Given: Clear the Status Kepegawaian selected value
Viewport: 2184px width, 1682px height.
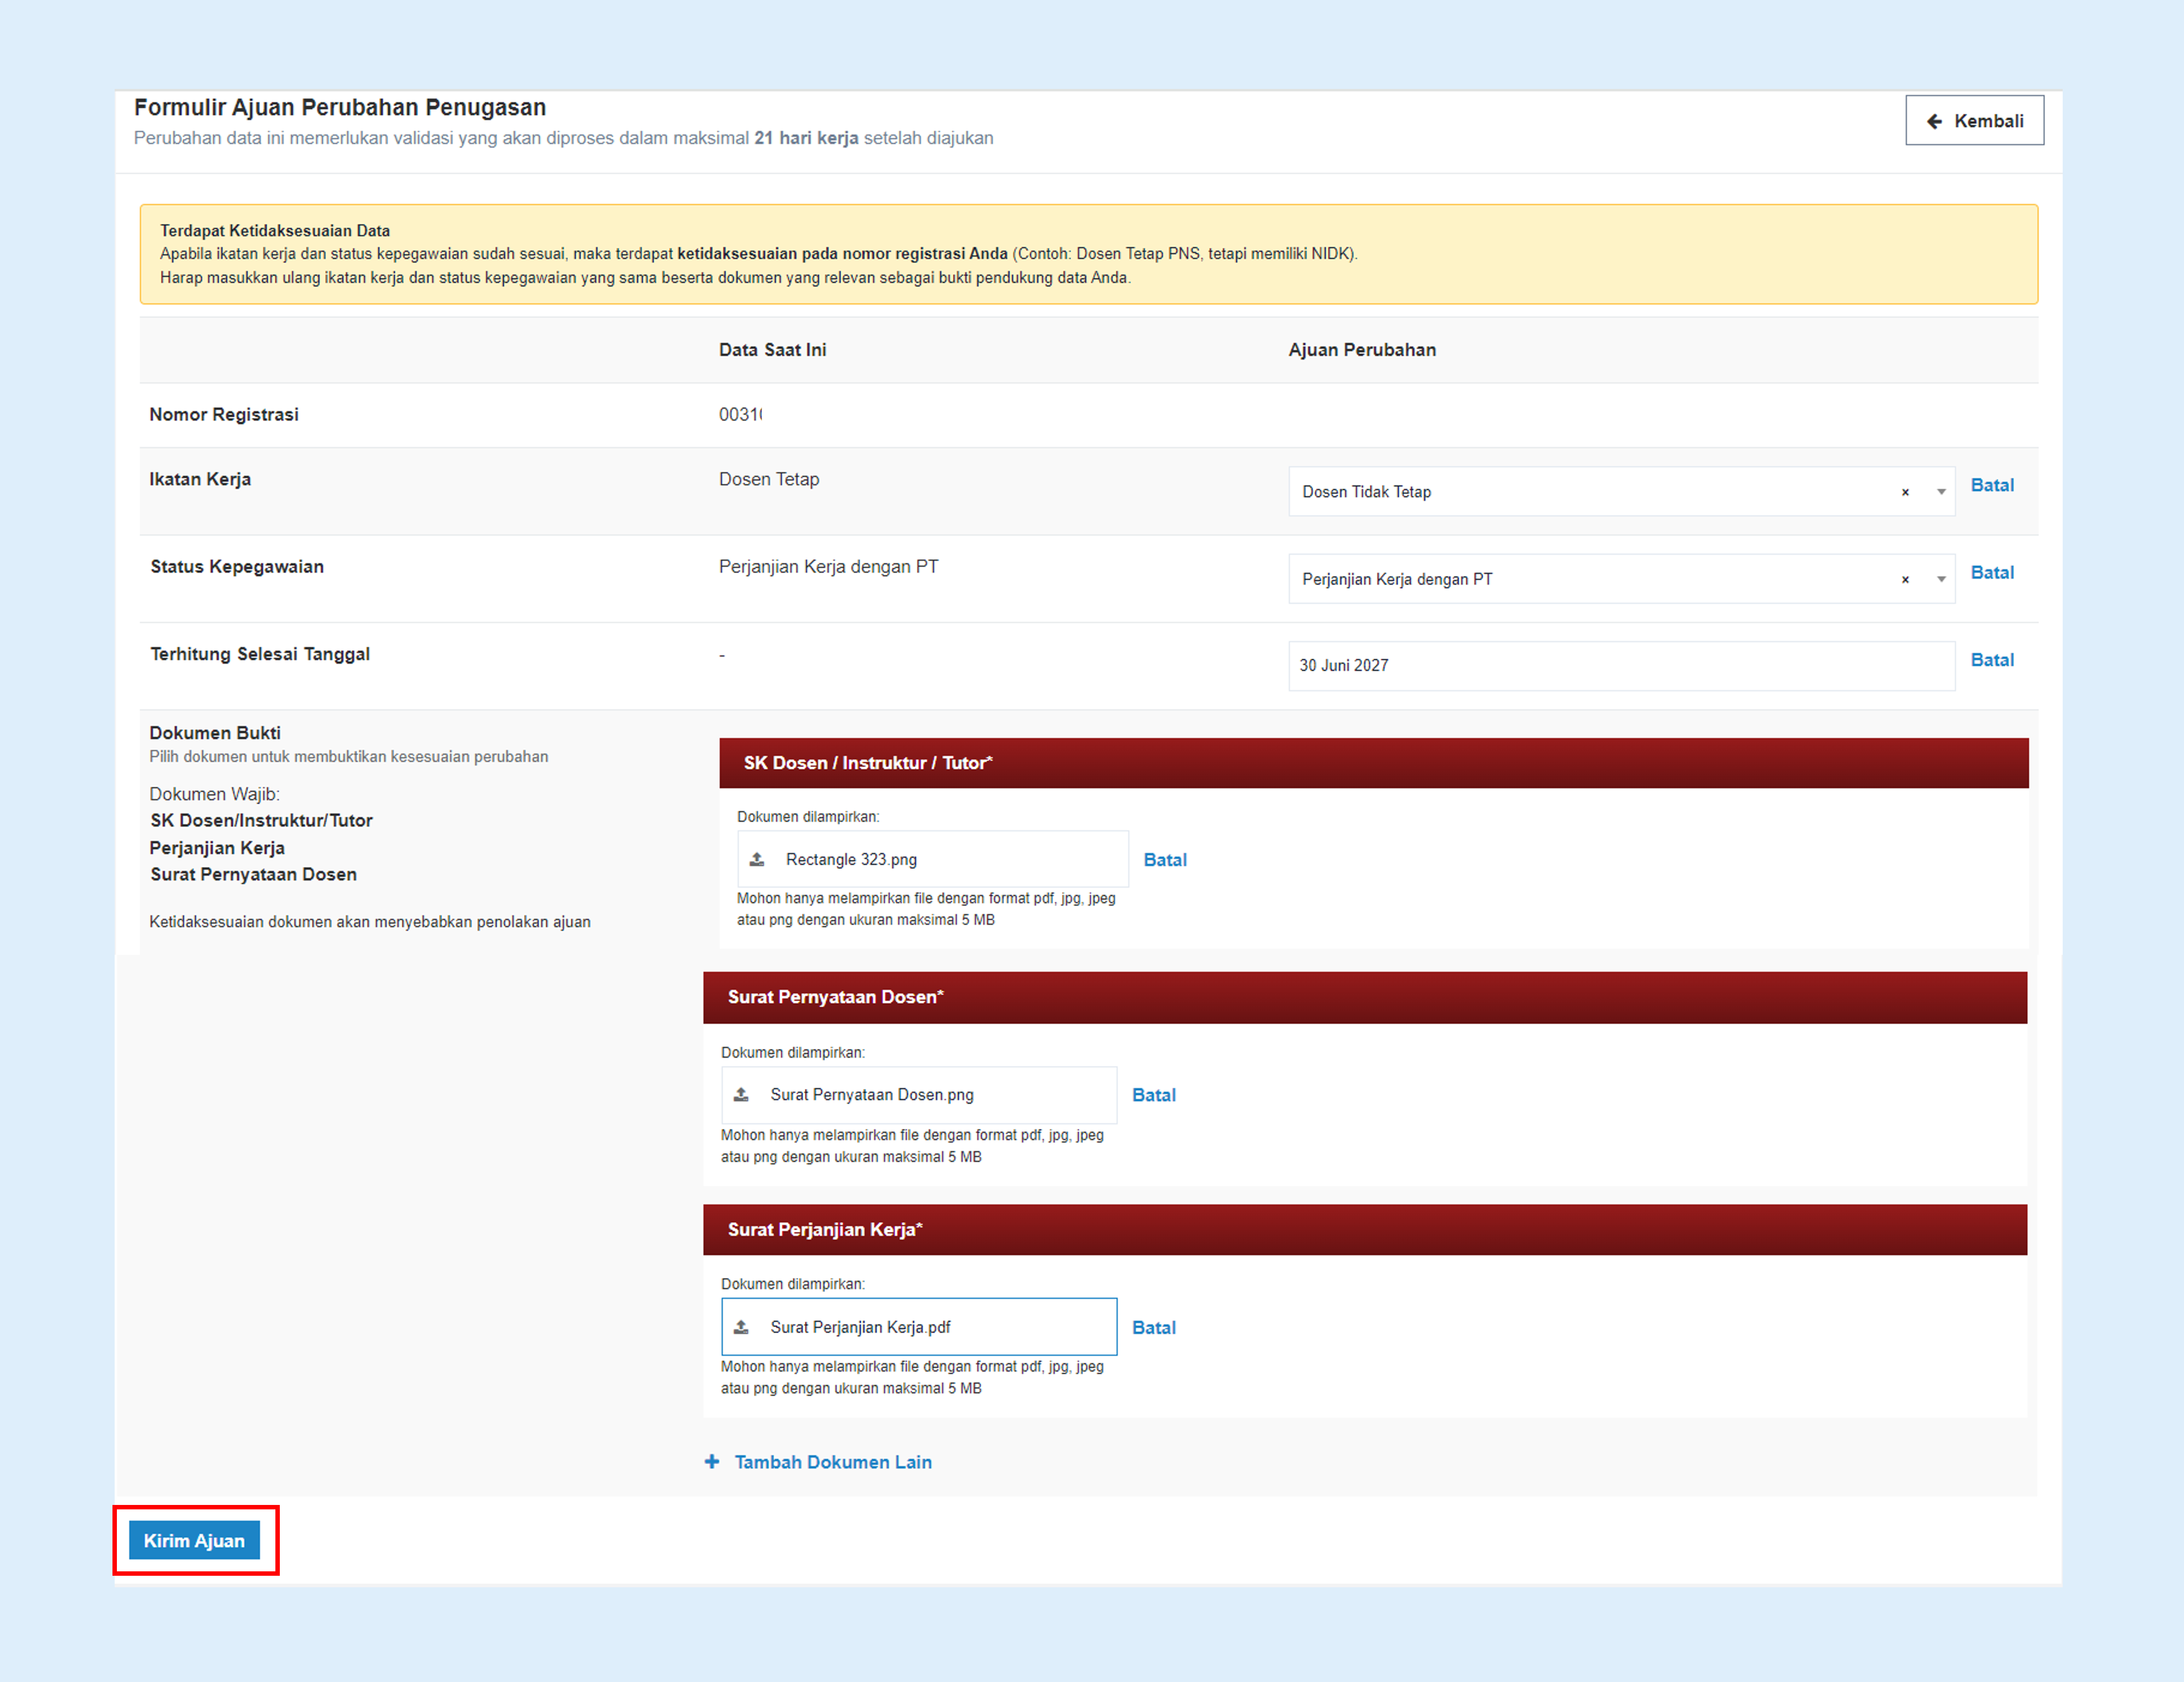Looking at the screenshot, I should (1905, 579).
